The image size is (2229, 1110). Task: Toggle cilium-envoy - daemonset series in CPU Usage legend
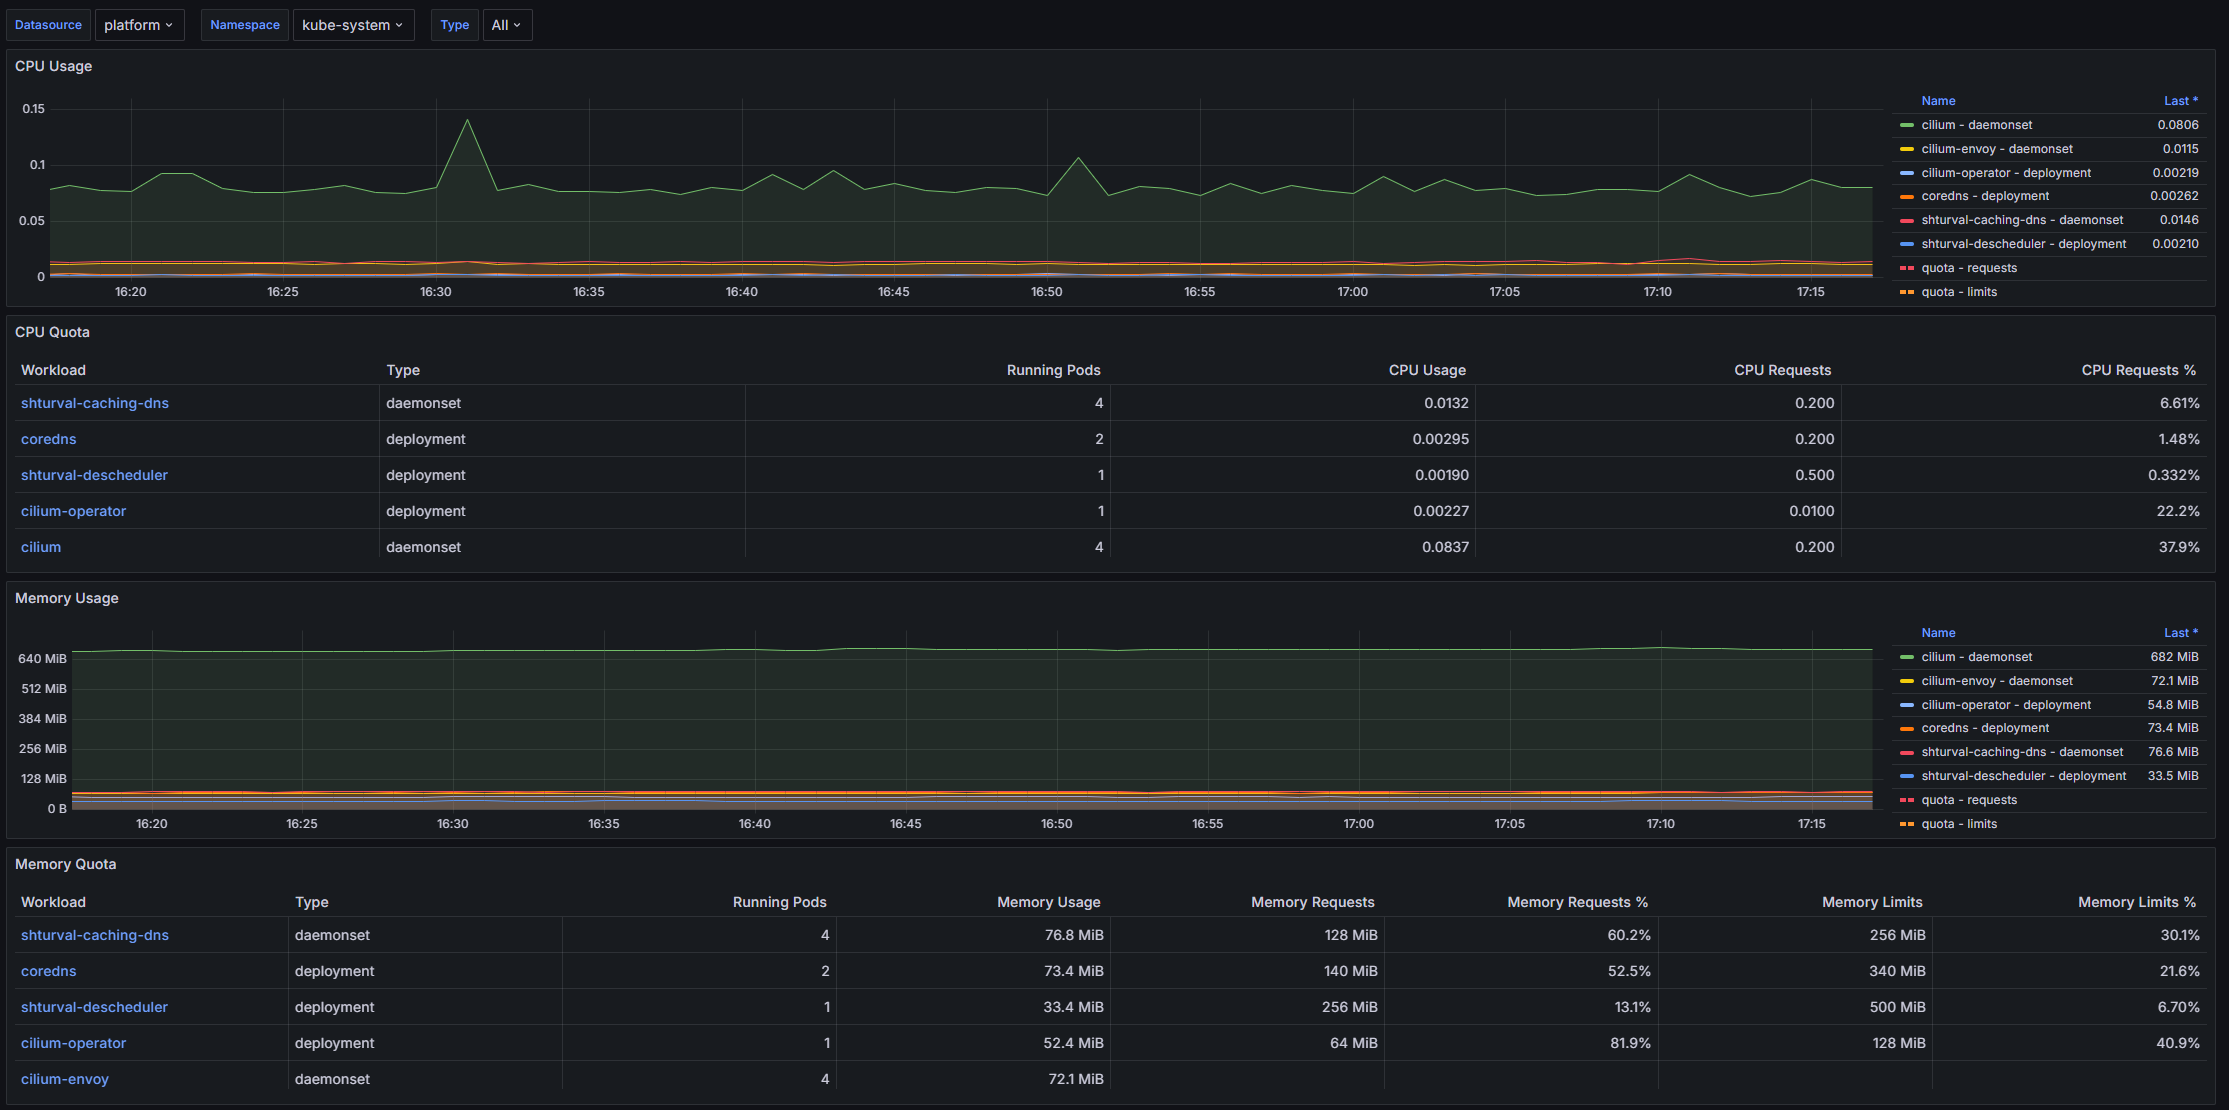pyautogui.click(x=1997, y=149)
